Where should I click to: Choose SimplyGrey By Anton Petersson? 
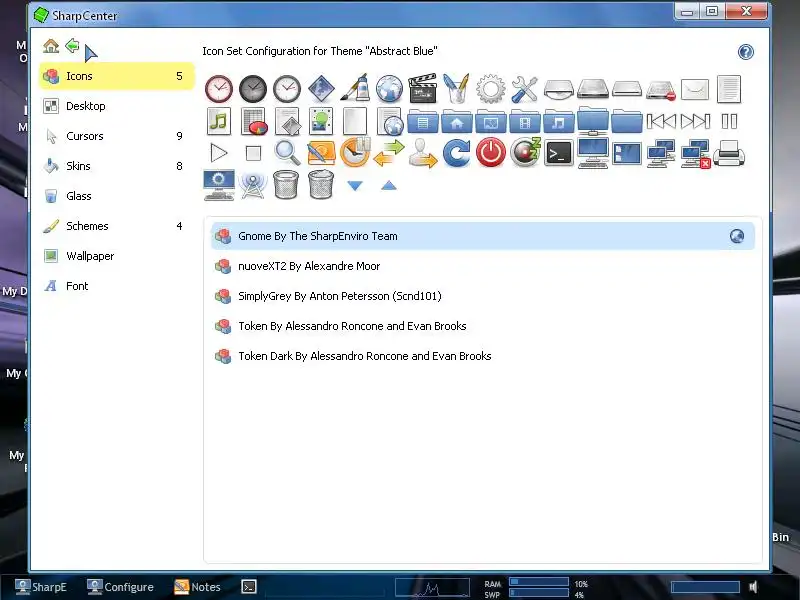[483, 296]
